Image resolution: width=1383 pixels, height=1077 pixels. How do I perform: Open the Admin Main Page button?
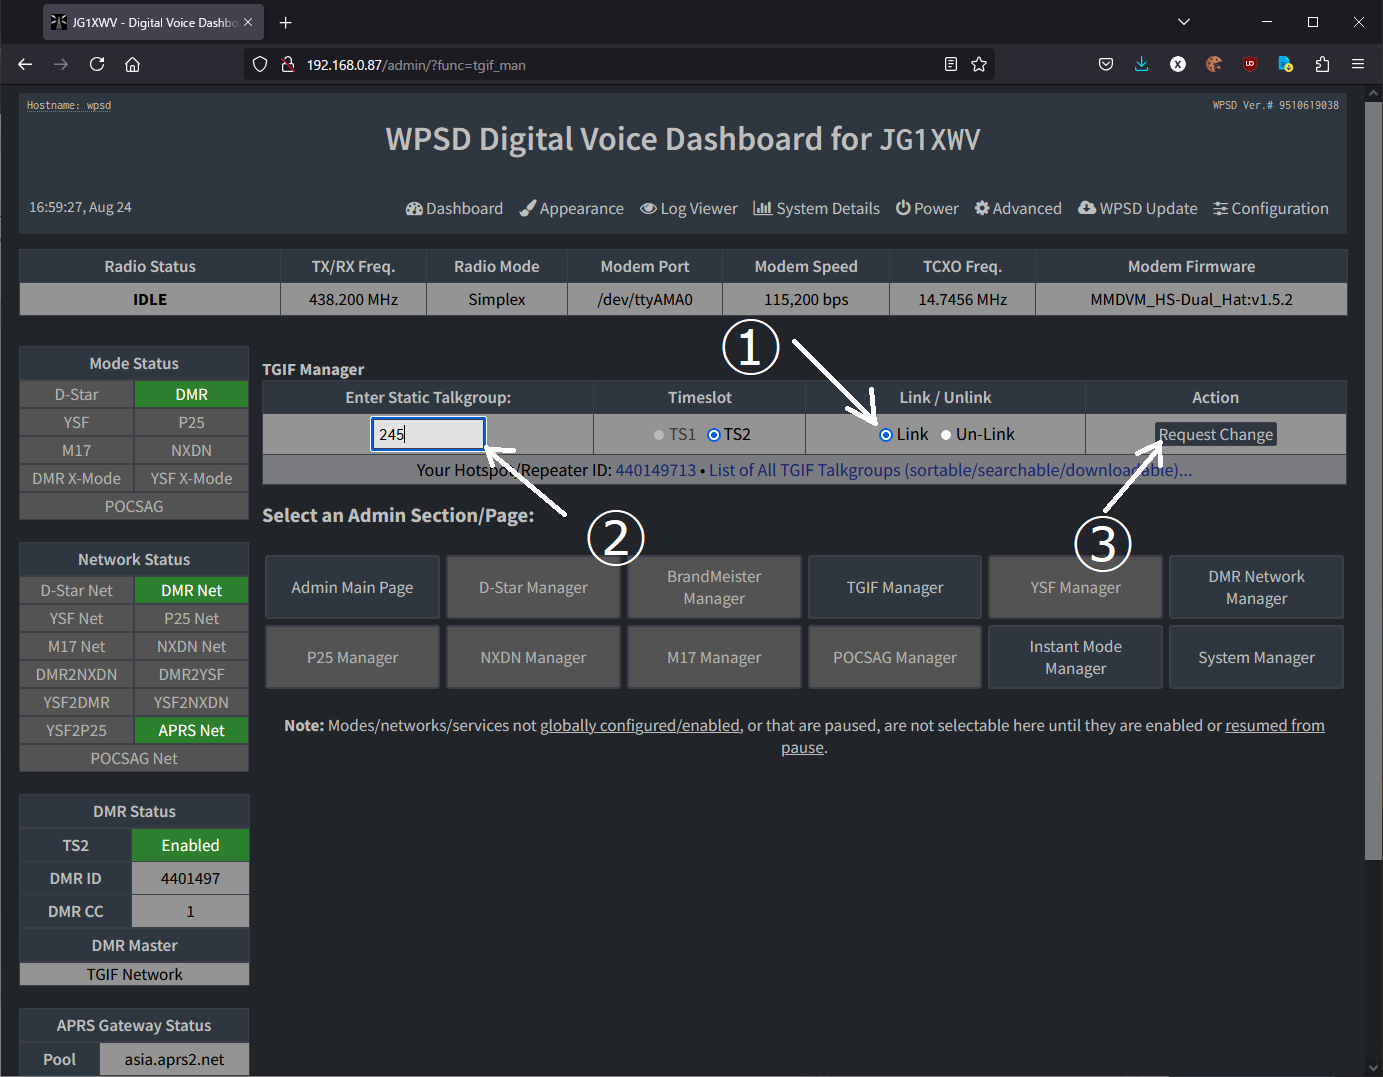coord(352,587)
